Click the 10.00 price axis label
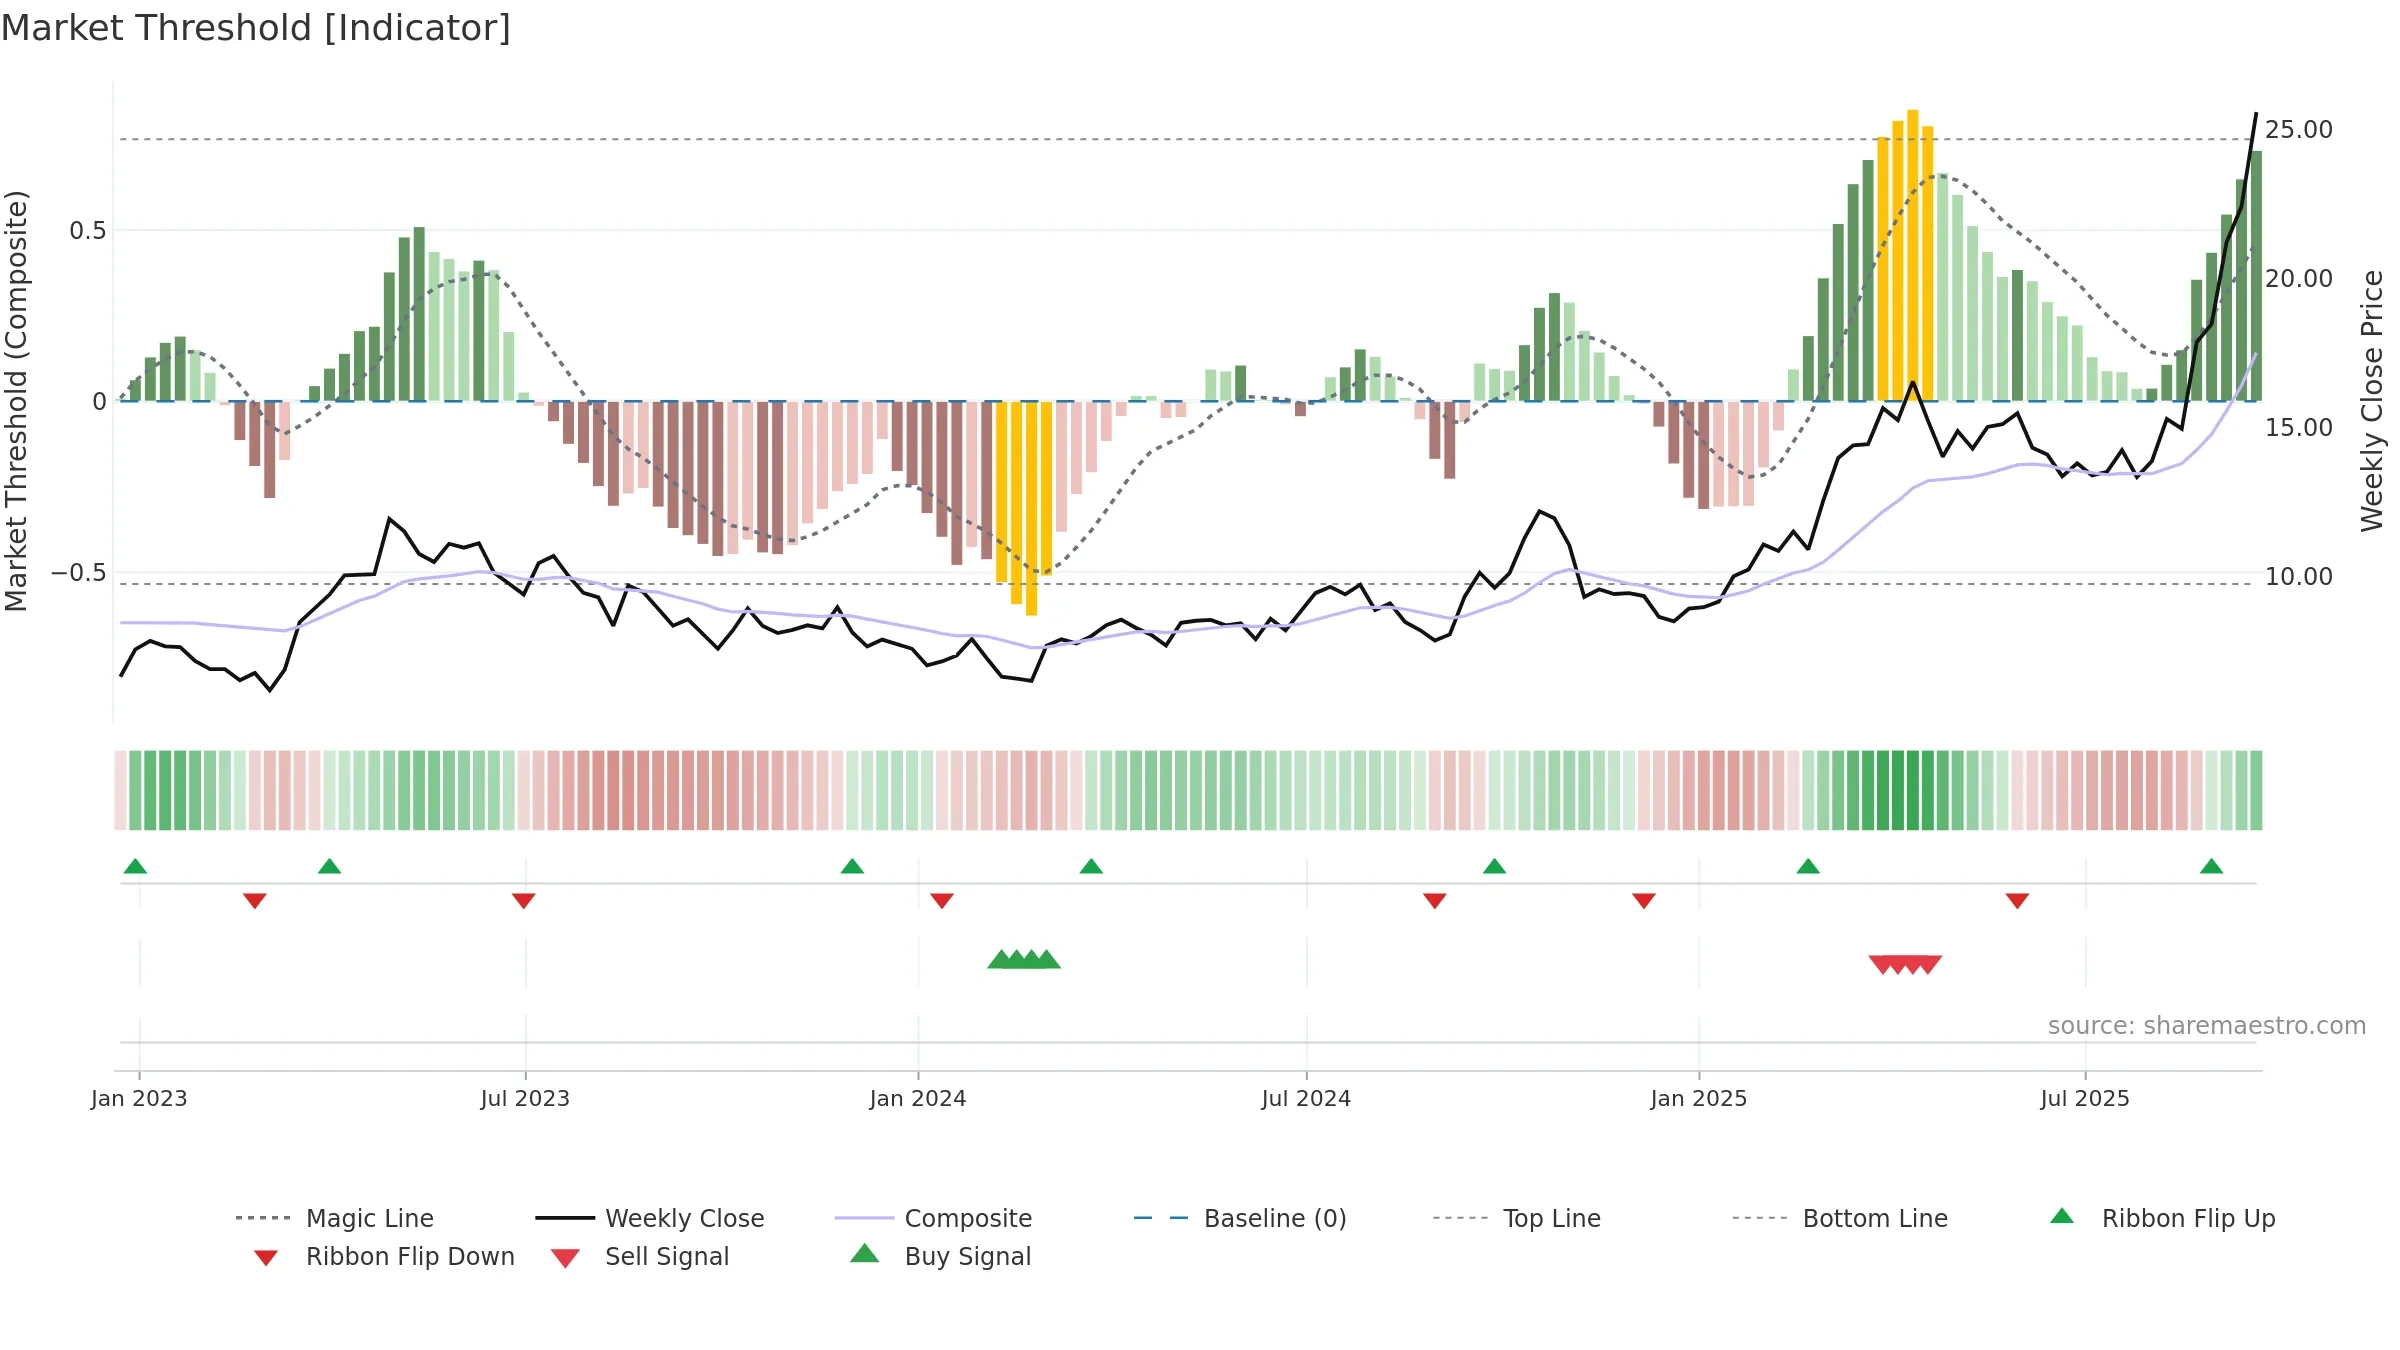This screenshot has width=2400, height=1350. pos(2299,577)
